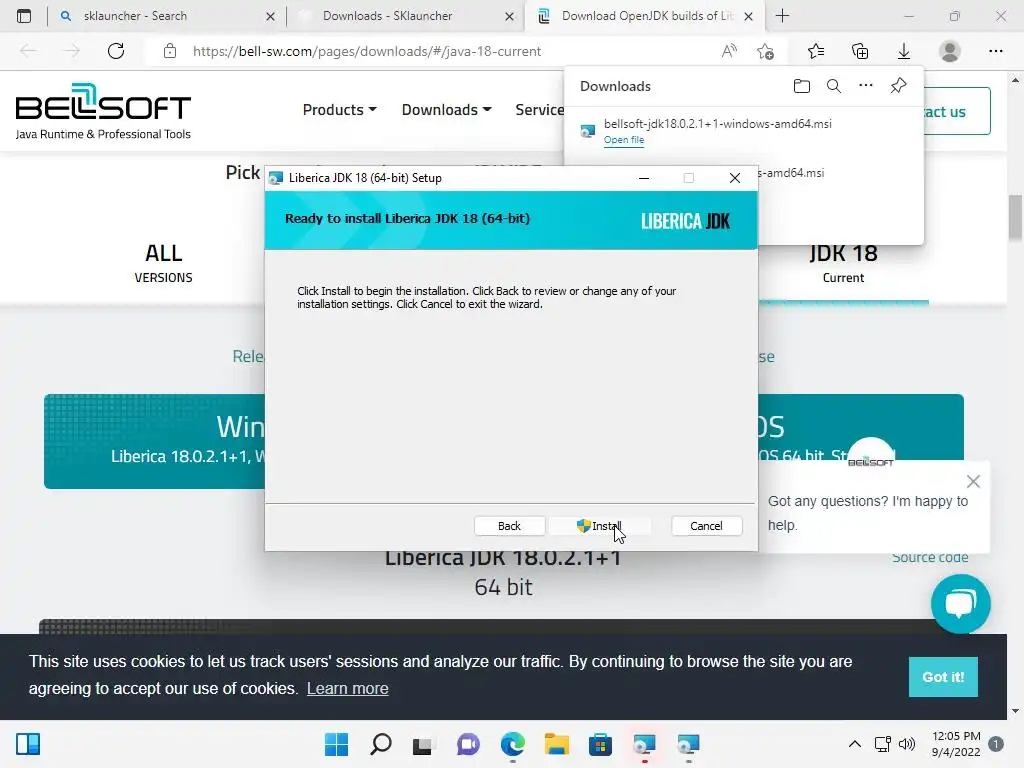Toggle the browser Downloads panel icon
This screenshot has width=1024, height=768.
coord(904,51)
